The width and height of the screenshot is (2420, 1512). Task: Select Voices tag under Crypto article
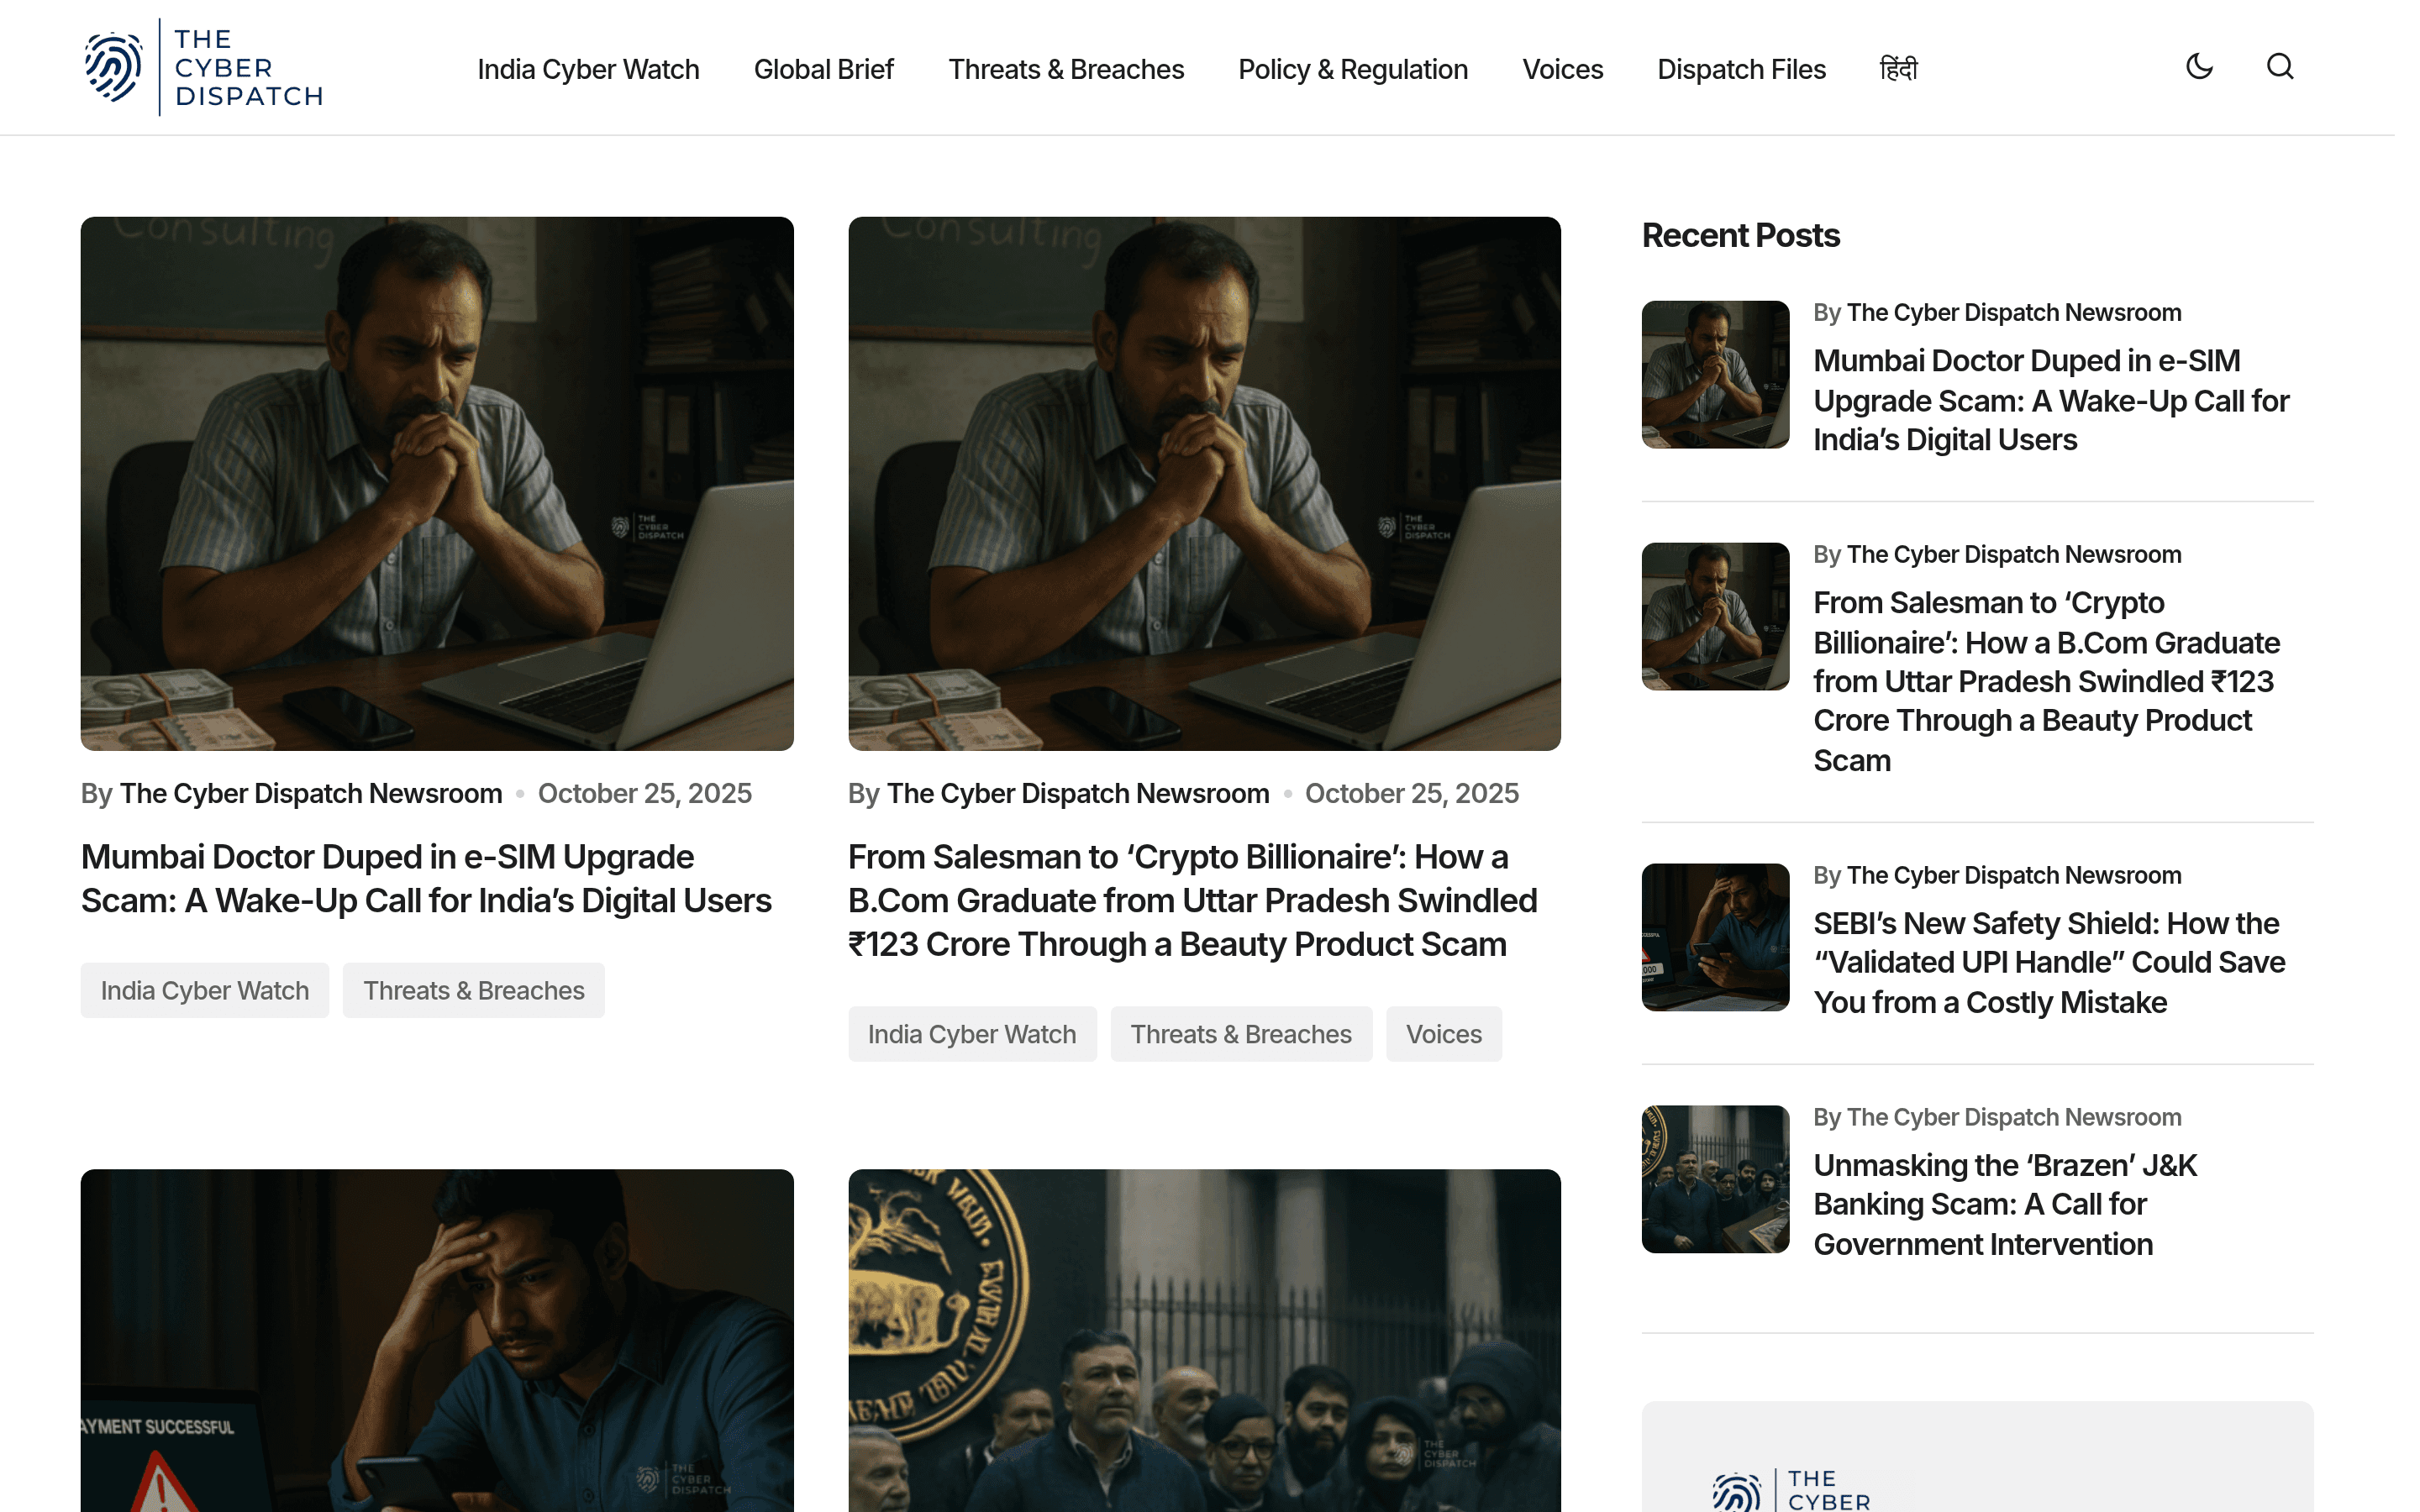pyautogui.click(x=1444, y=1034)
